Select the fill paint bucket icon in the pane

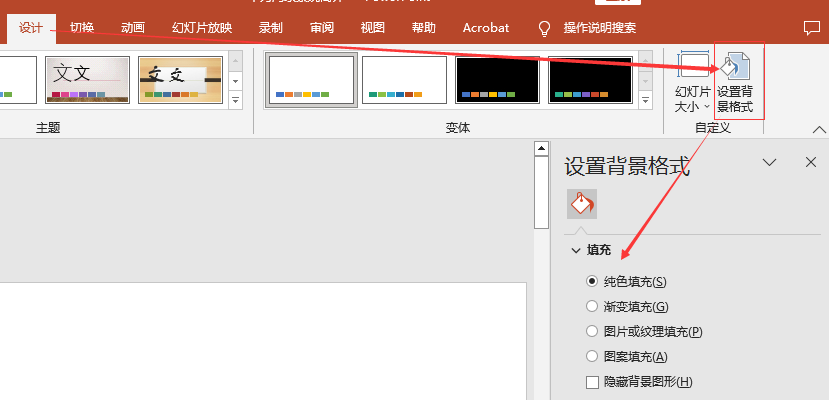582,204
